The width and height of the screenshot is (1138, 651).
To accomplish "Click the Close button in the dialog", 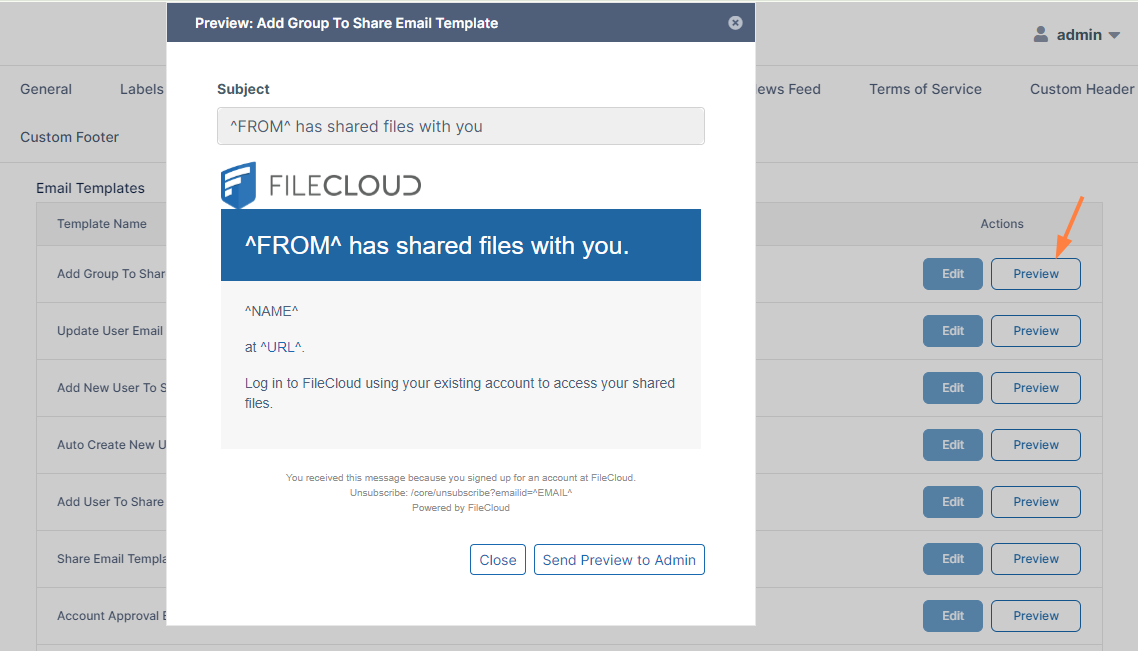I will pos(498,560).
